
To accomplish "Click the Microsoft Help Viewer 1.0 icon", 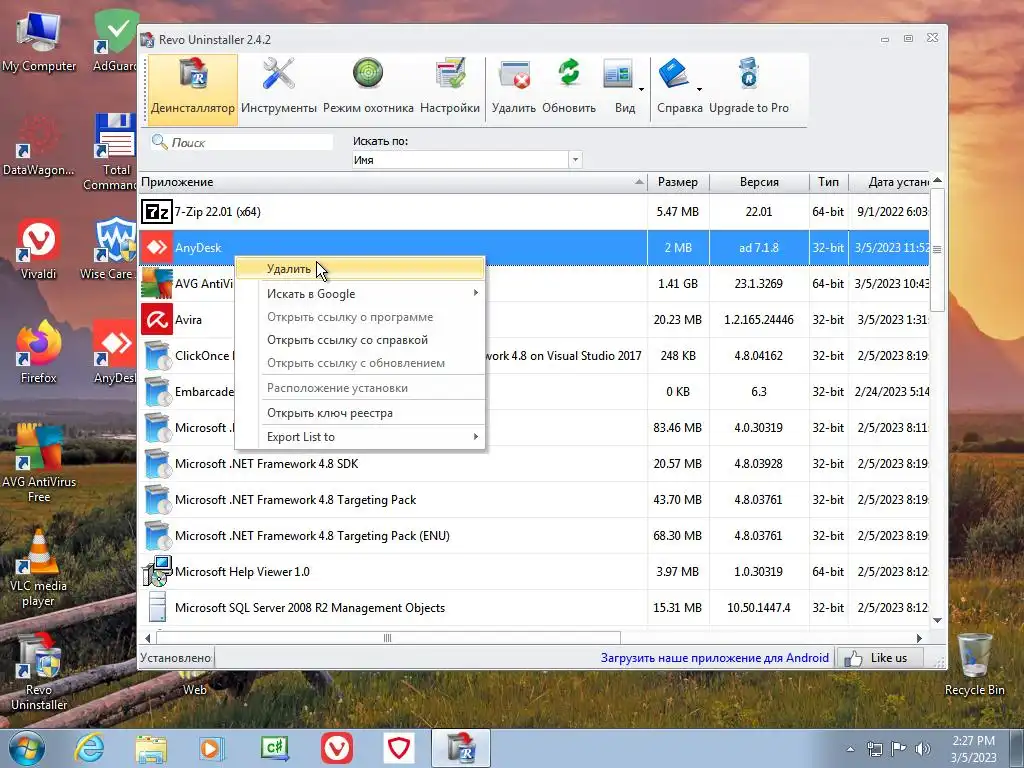I will click(157, 571).
